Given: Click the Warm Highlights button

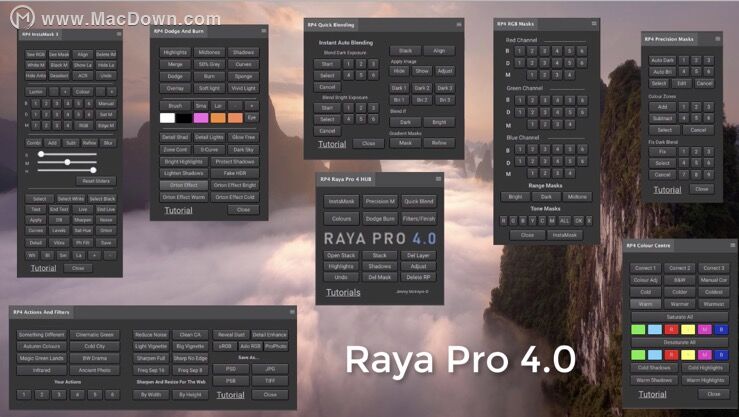Looking at the screenshot, I should tap(705, 380).
